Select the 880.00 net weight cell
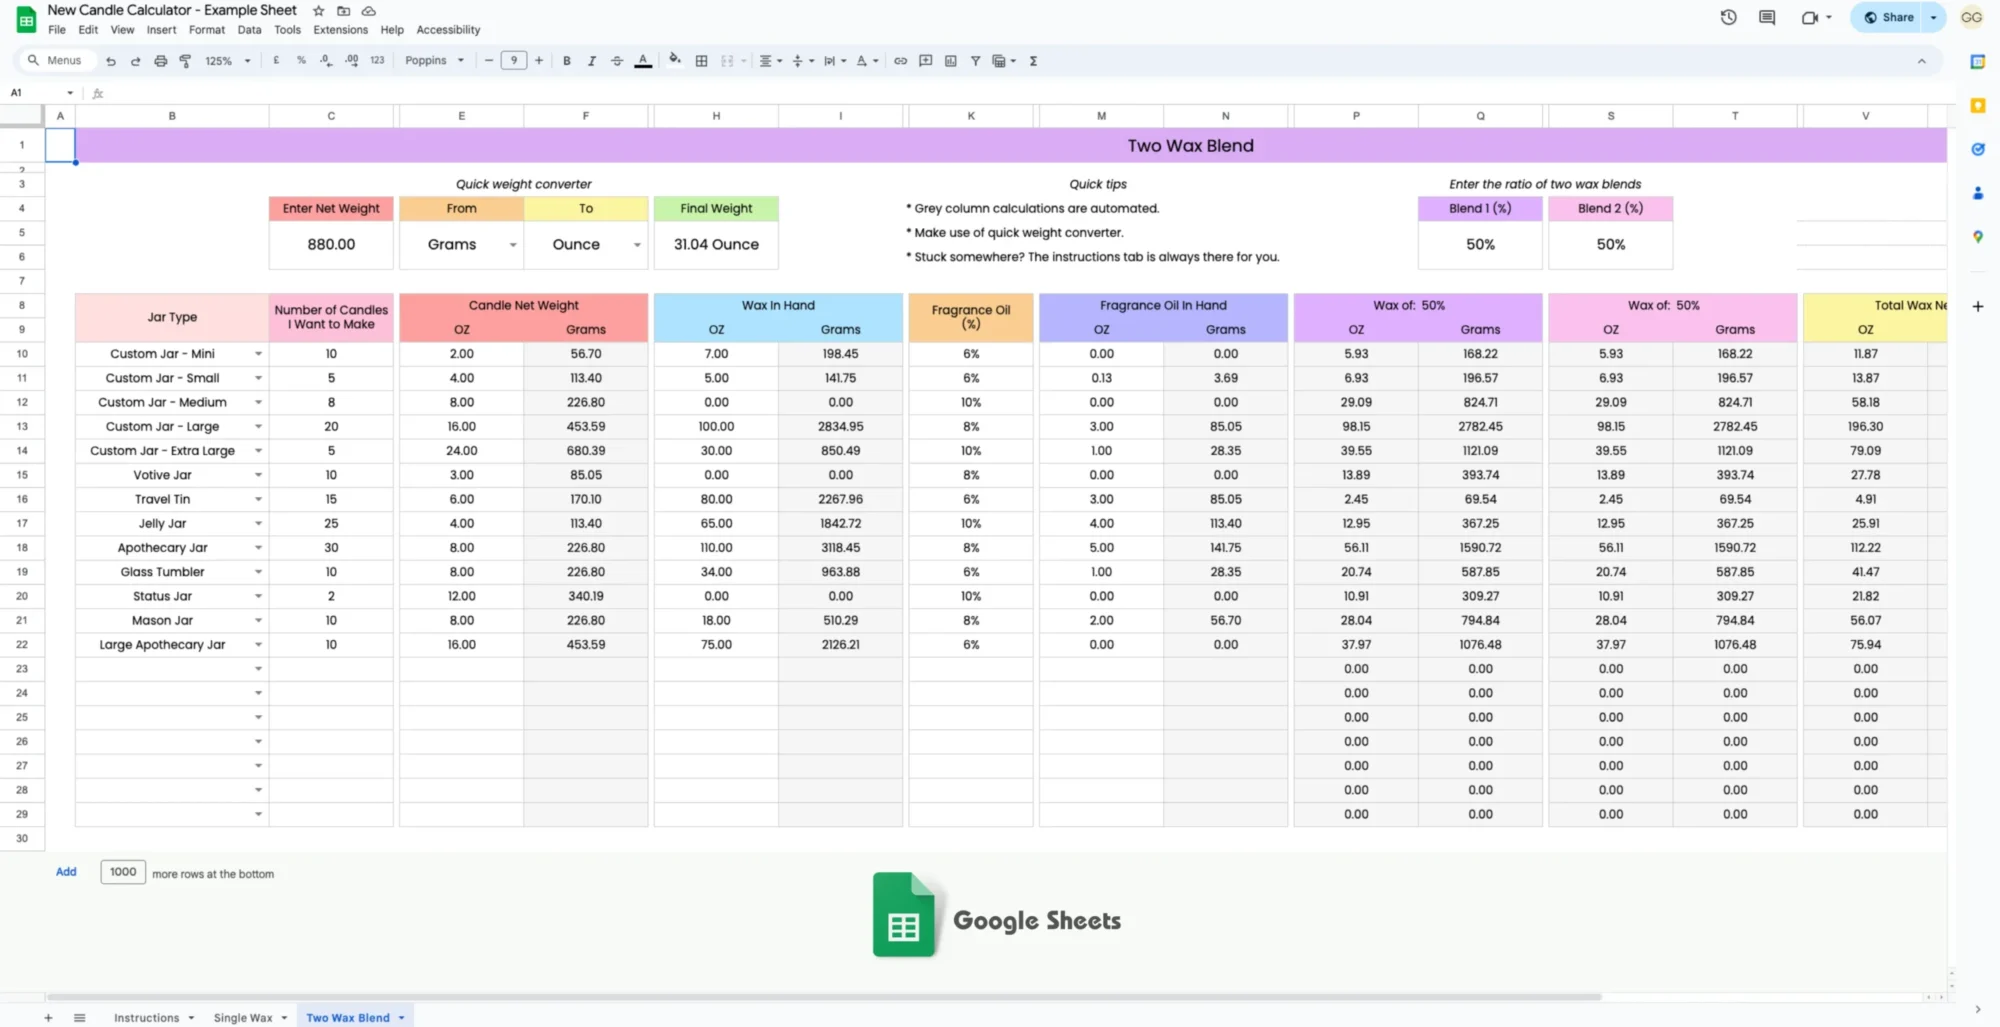Image resolution: width=2000 pixels, height=1027 pixels. click(x=331, y=244)
